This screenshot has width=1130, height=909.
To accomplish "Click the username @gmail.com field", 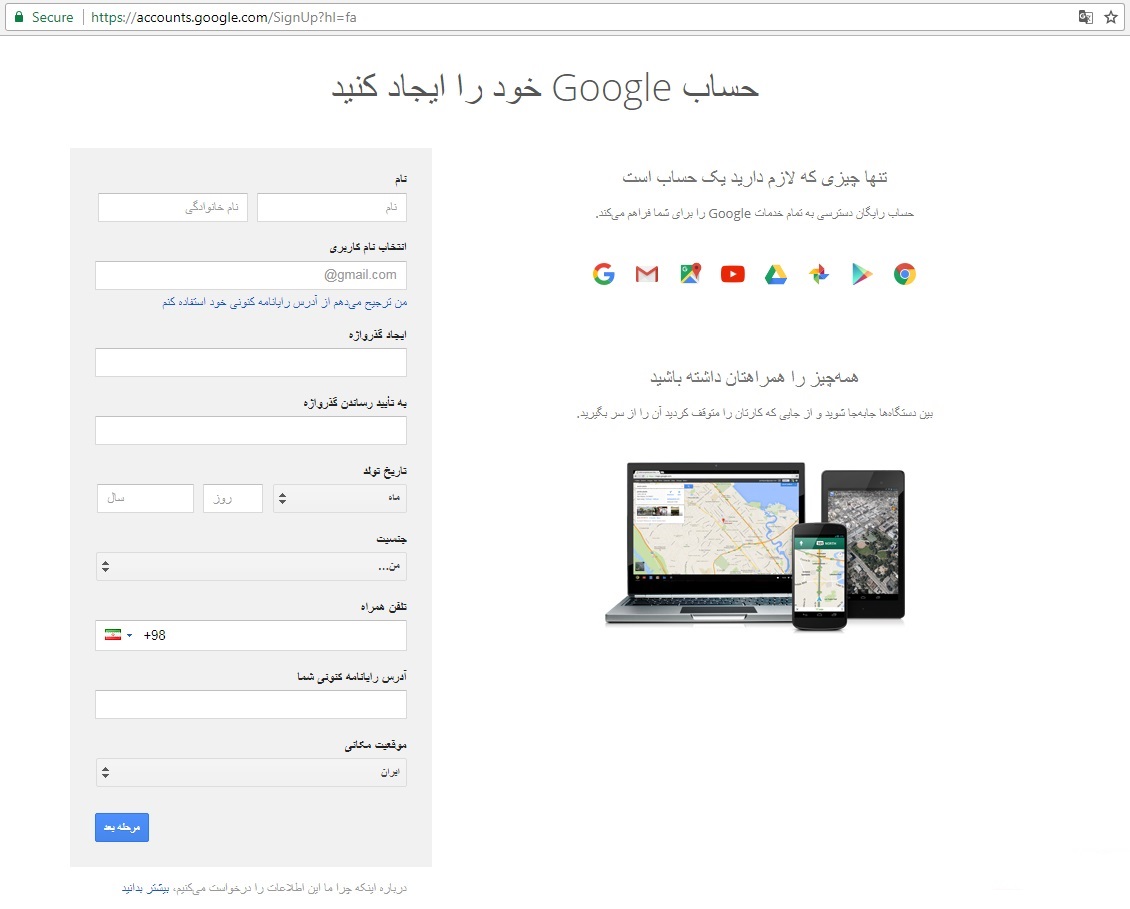I will [x=251, y=275].
